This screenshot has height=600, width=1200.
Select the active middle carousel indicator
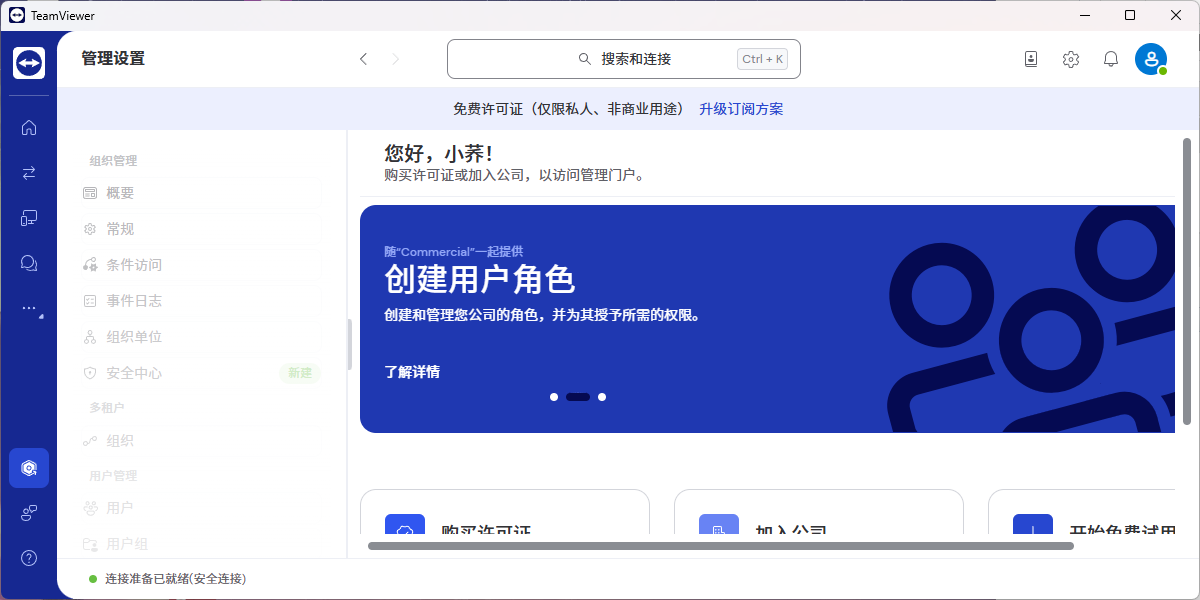tap(578, 397)
